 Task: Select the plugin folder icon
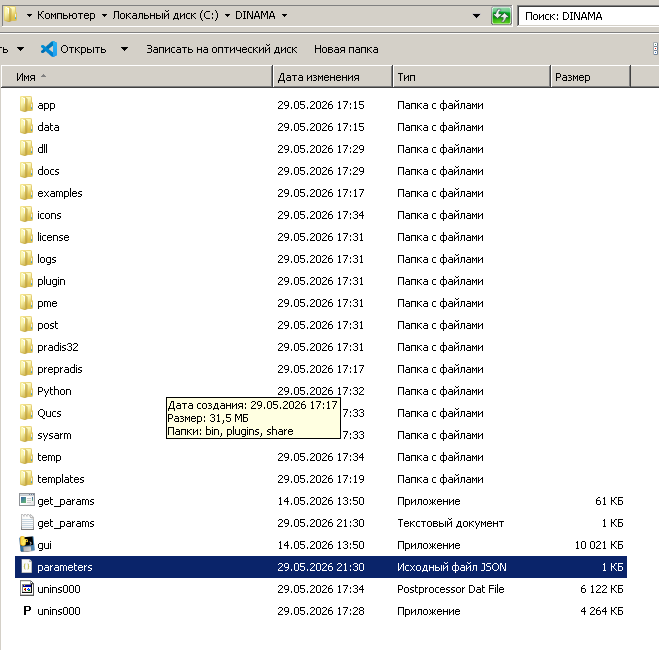click(26, 280)
